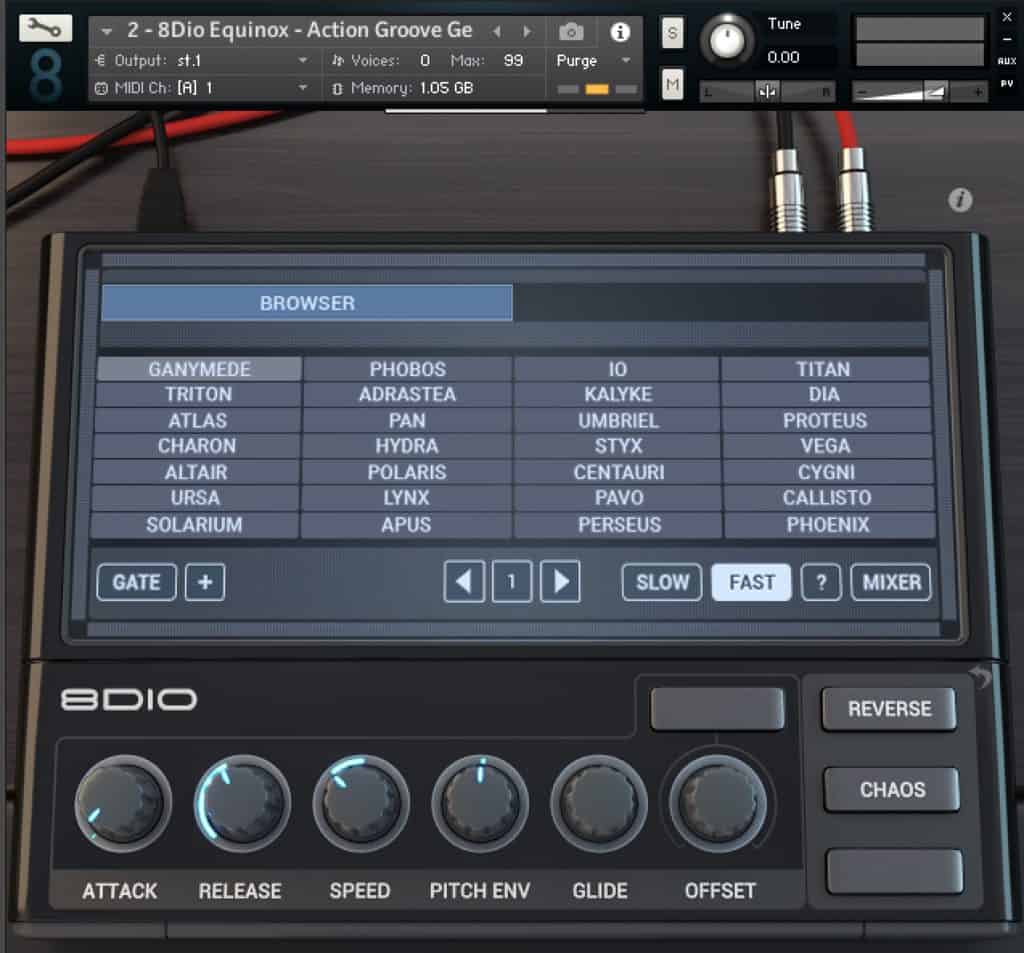Add a gate with the plus button
The image size is (1024, 953).
205,582
